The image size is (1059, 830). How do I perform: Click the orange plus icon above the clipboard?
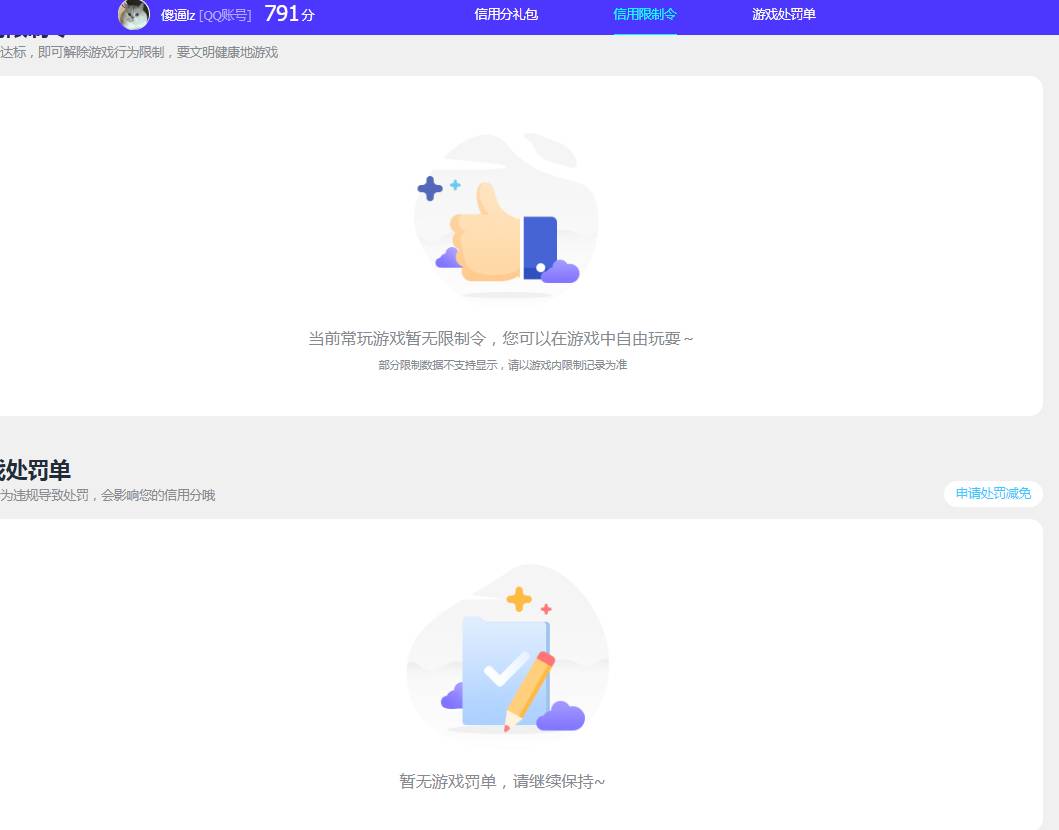(x=518, y=600)
